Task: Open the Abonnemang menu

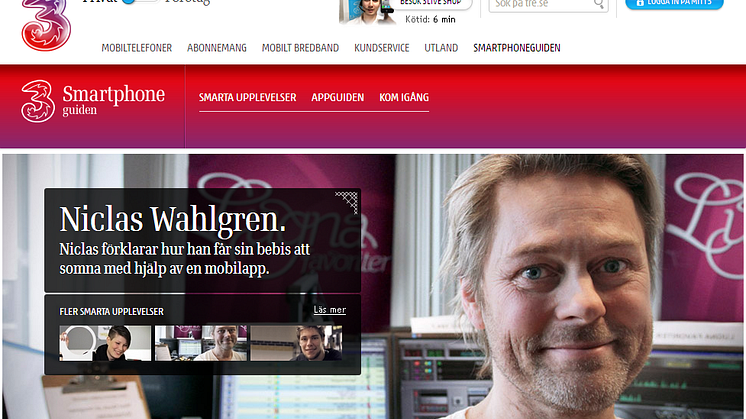Action: 217,48
